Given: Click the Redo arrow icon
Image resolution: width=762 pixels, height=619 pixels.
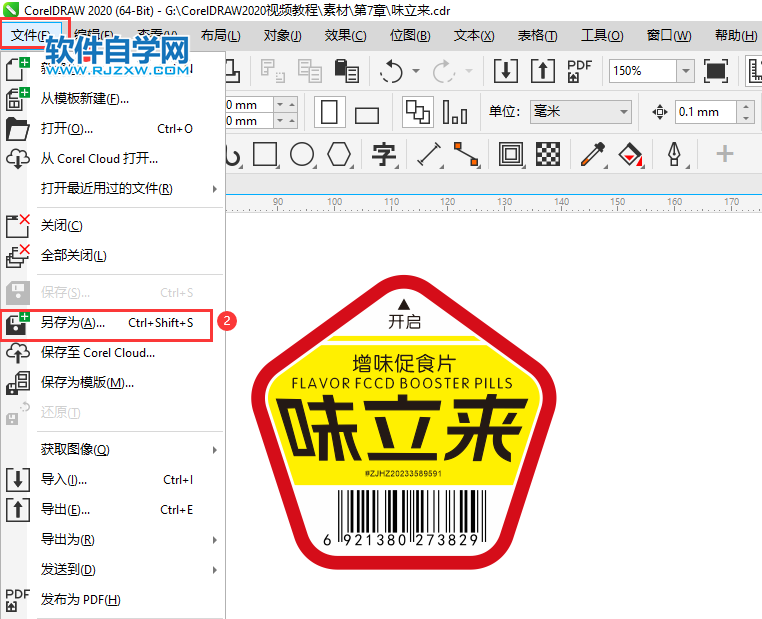Looking at the screenshot, I should pos(444,71).
